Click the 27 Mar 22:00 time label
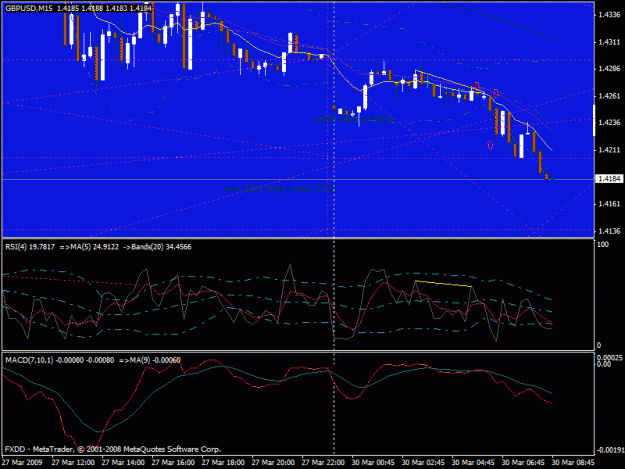Viewport: 625px width, 469px height. (x=323, y=463)
